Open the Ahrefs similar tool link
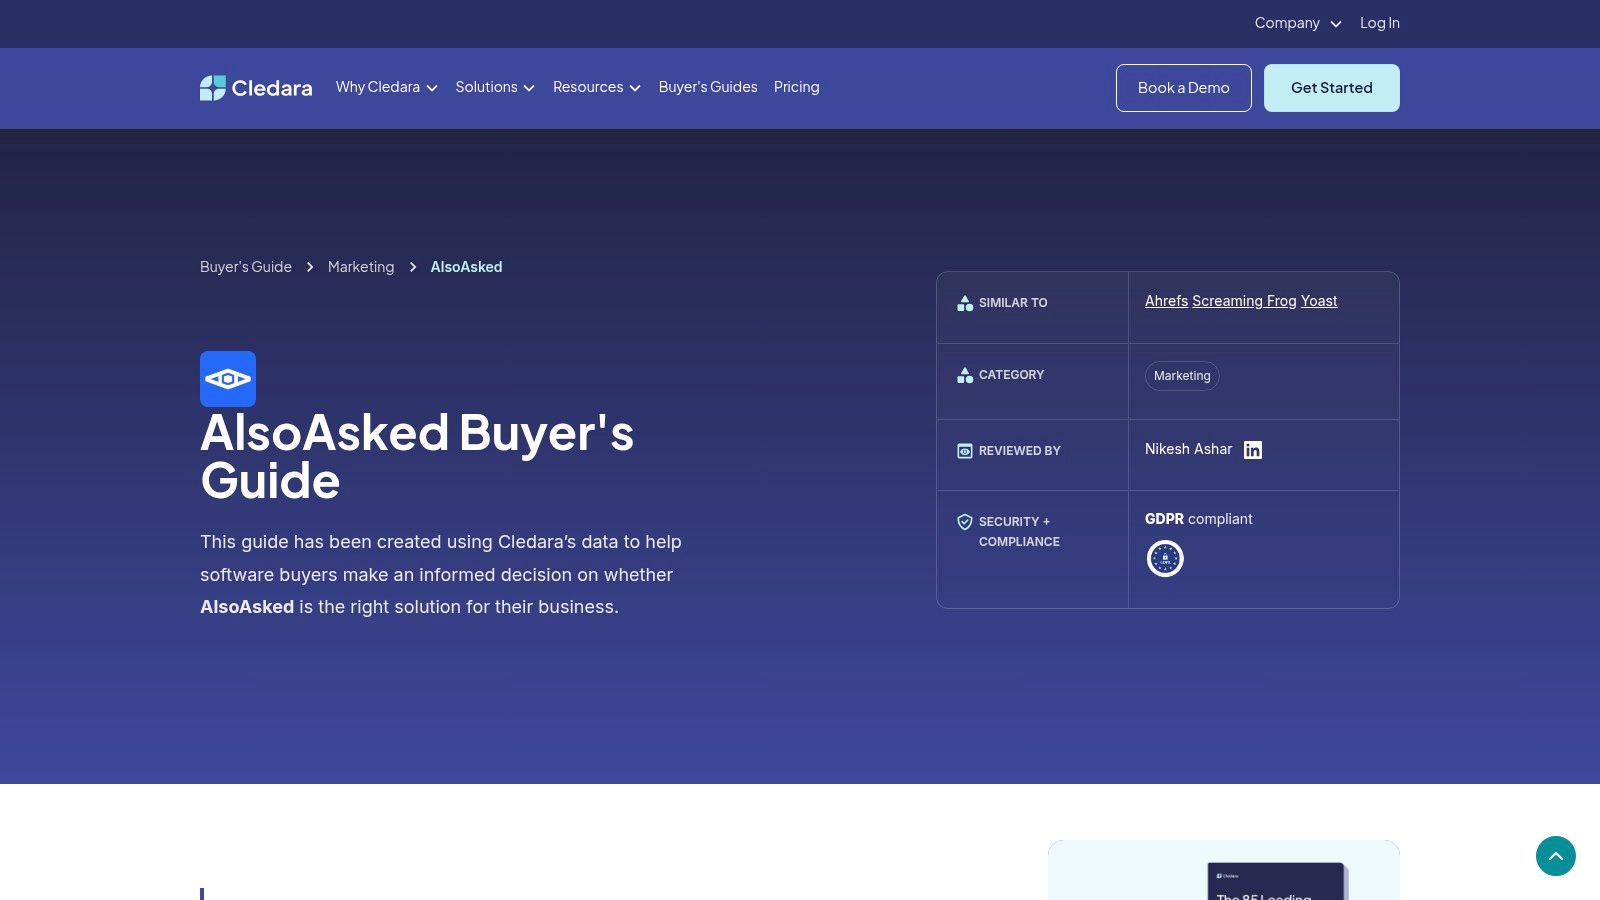The image size is (1600, 900). (1166, 301)
